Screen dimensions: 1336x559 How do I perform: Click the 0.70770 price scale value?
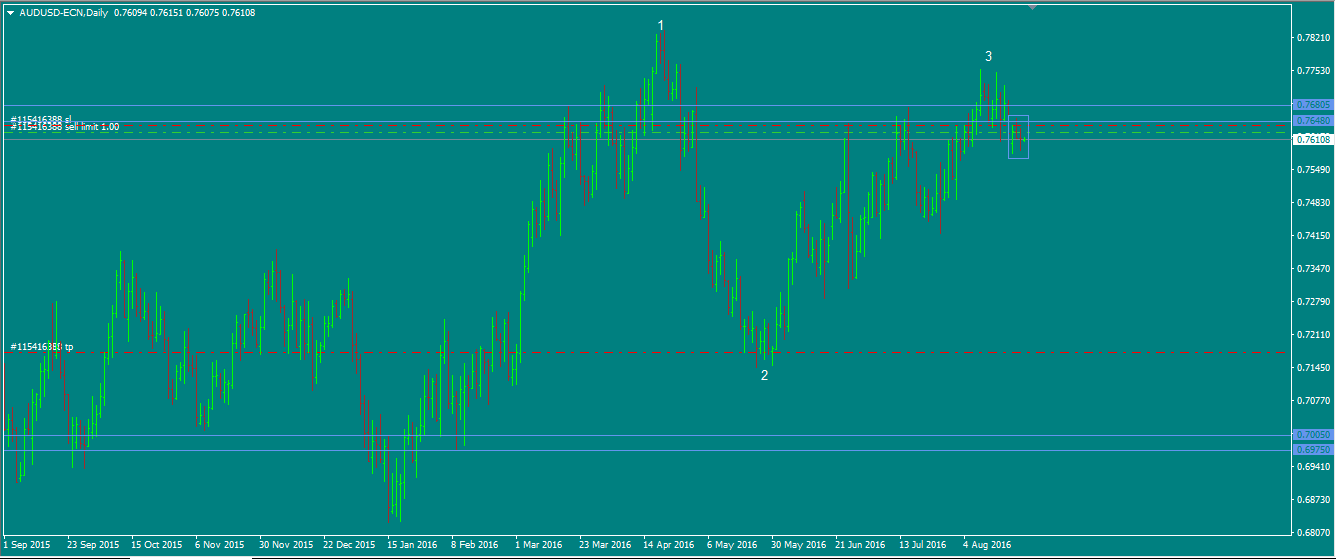coord(1311,401)
